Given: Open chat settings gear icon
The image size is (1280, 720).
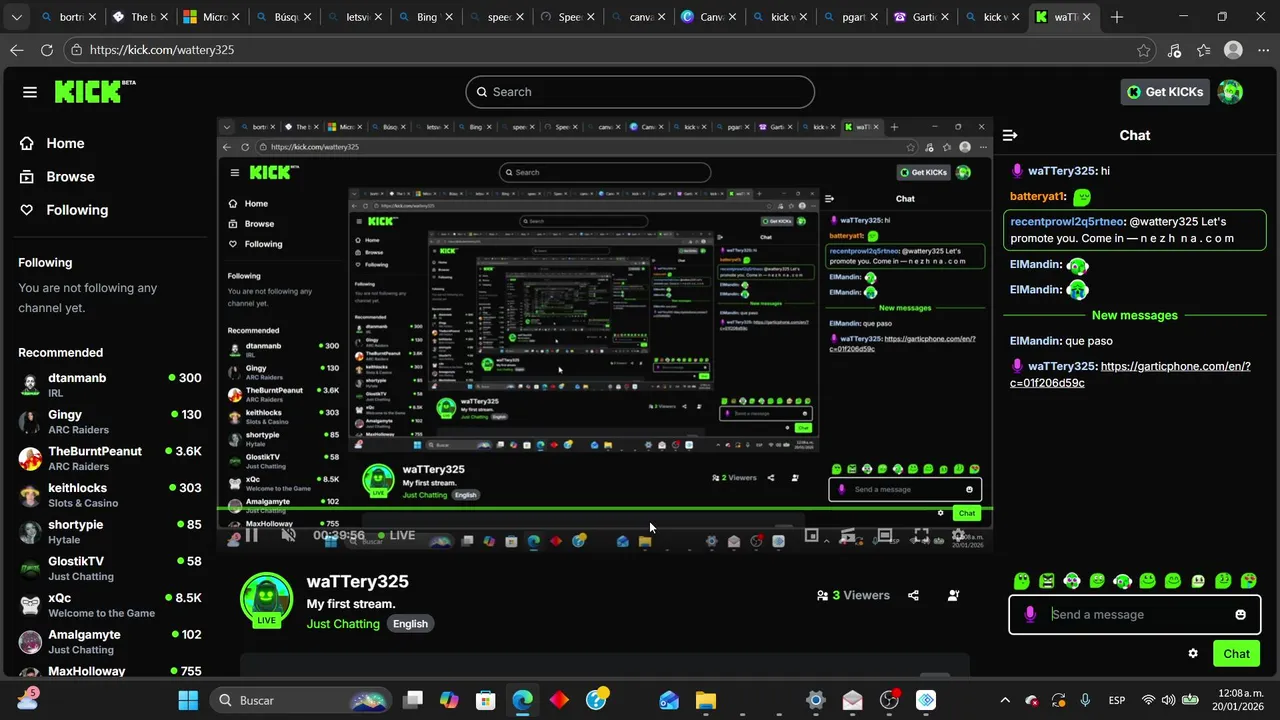Looking at the screenshot, I should [1193, 654].
